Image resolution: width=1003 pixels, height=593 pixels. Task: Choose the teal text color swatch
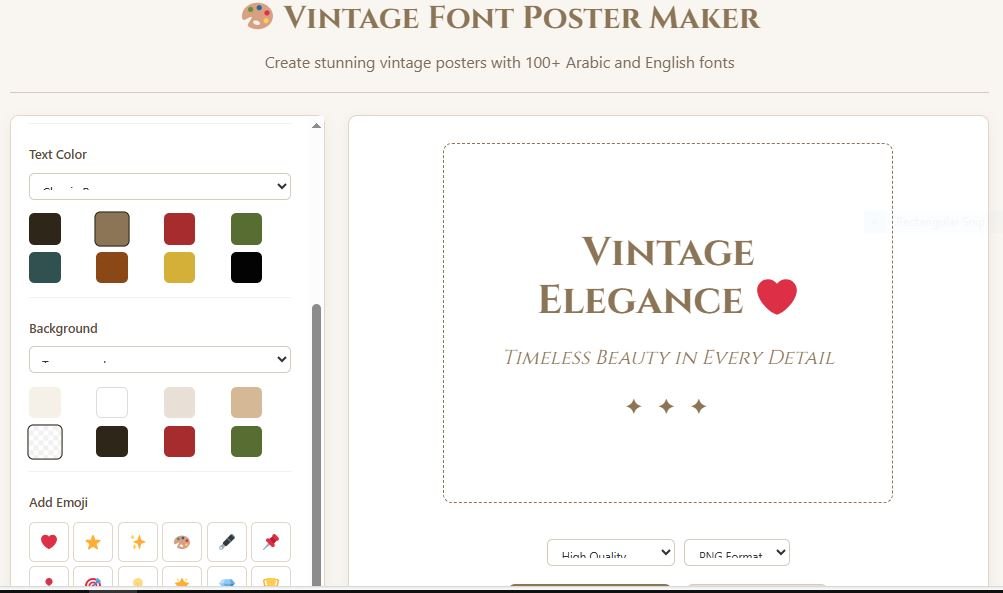point(45,267)
